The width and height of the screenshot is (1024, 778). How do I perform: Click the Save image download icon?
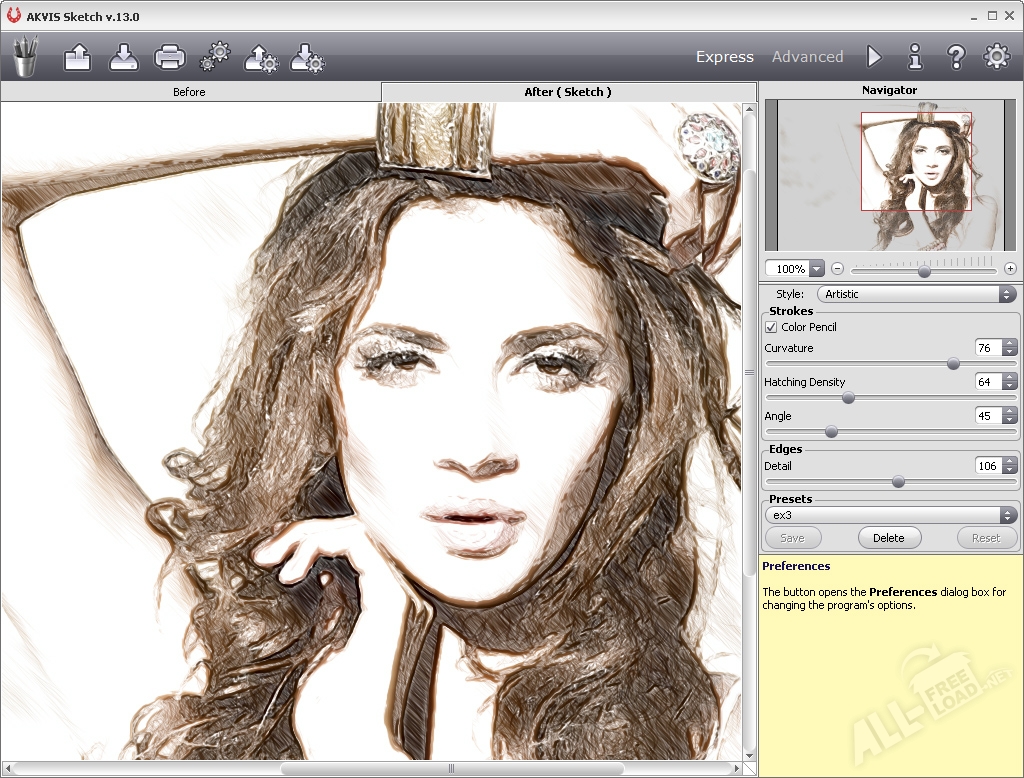pos(123,57)
